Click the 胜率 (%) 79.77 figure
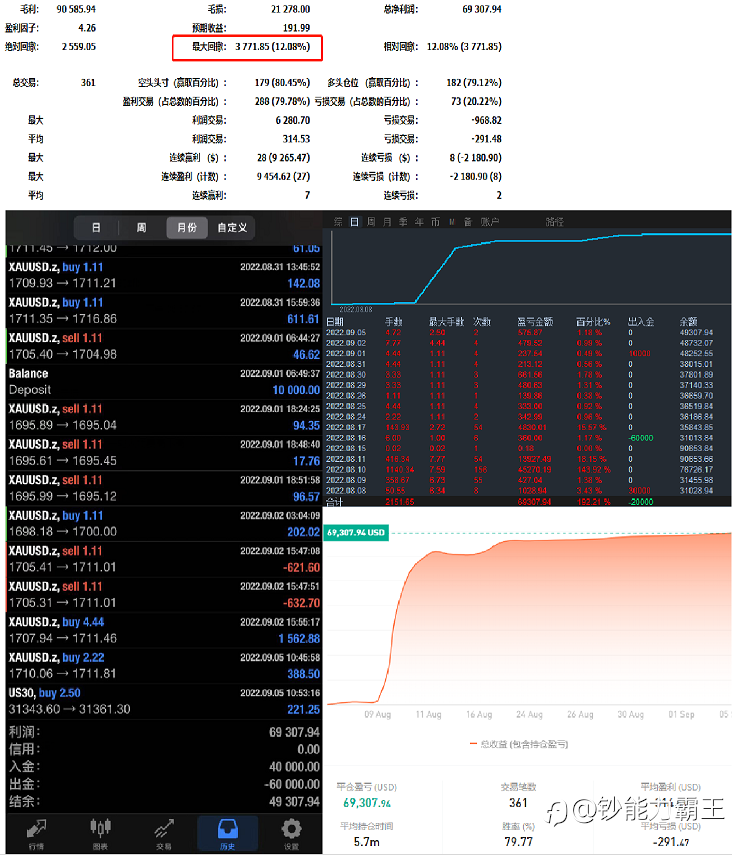This screenshot has height=855, width=732. [518, 842]
